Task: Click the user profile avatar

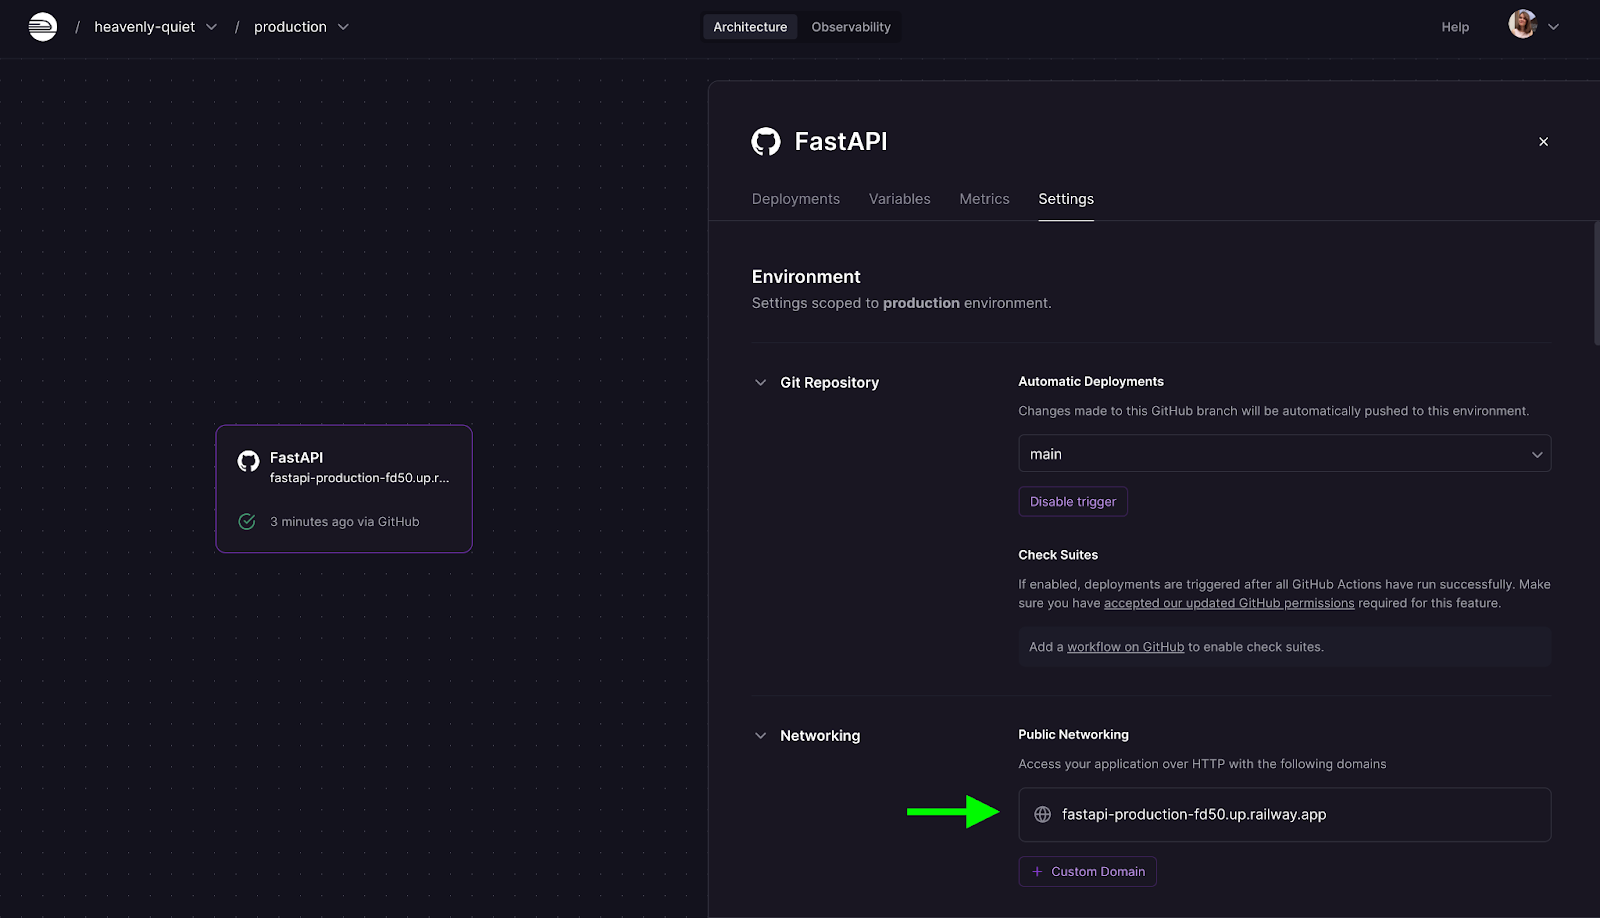Action: coord(1523,24)
